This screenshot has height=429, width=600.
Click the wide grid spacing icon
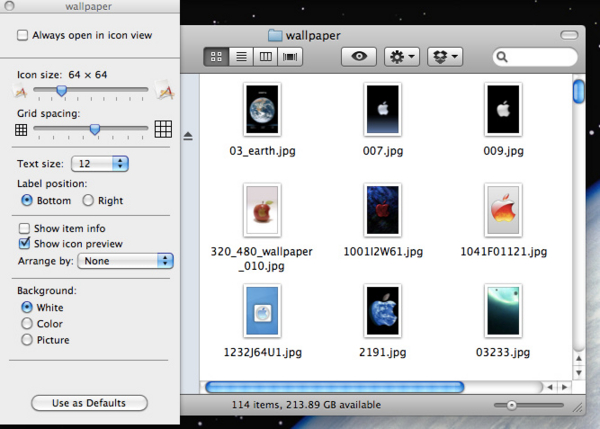click(163, 129)
